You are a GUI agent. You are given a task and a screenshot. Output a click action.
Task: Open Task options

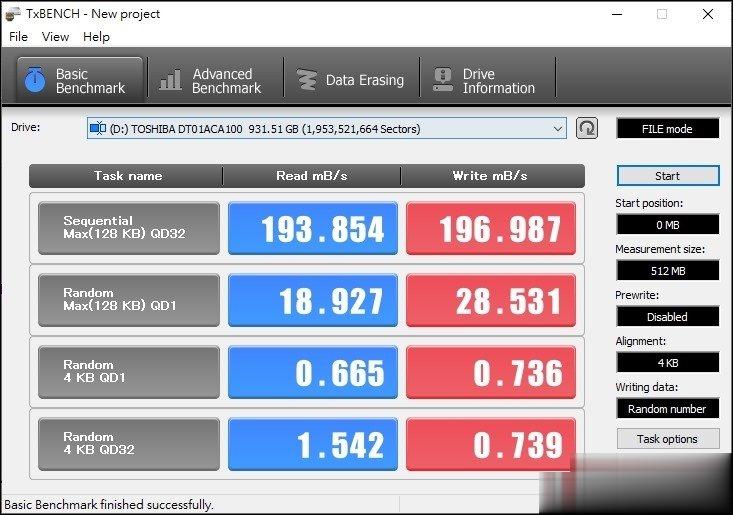tap(668, 439)
